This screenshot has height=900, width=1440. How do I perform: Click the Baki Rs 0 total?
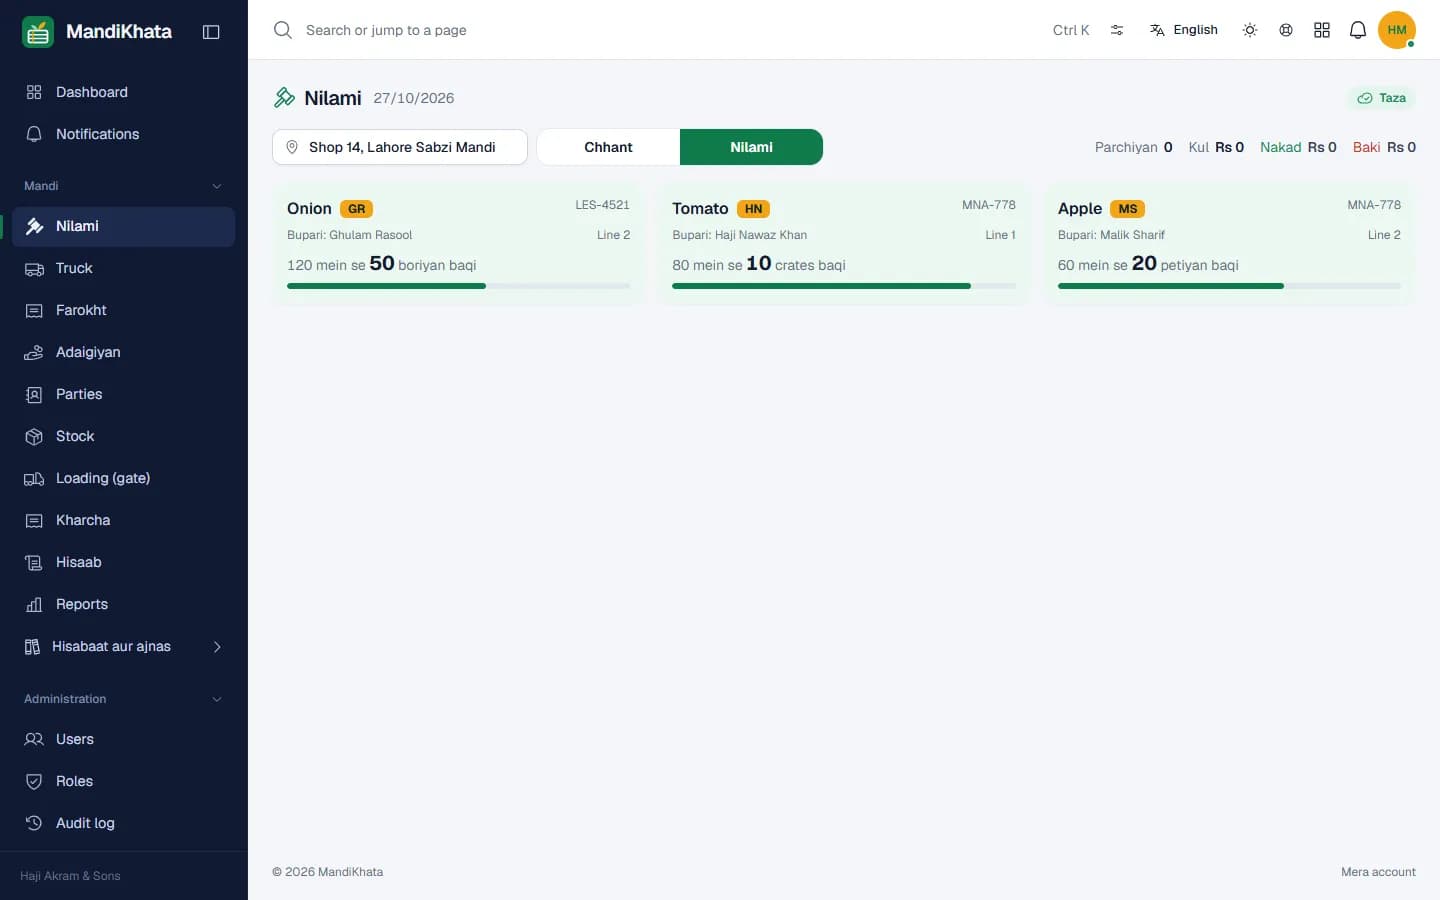[x=1384, y=147]
